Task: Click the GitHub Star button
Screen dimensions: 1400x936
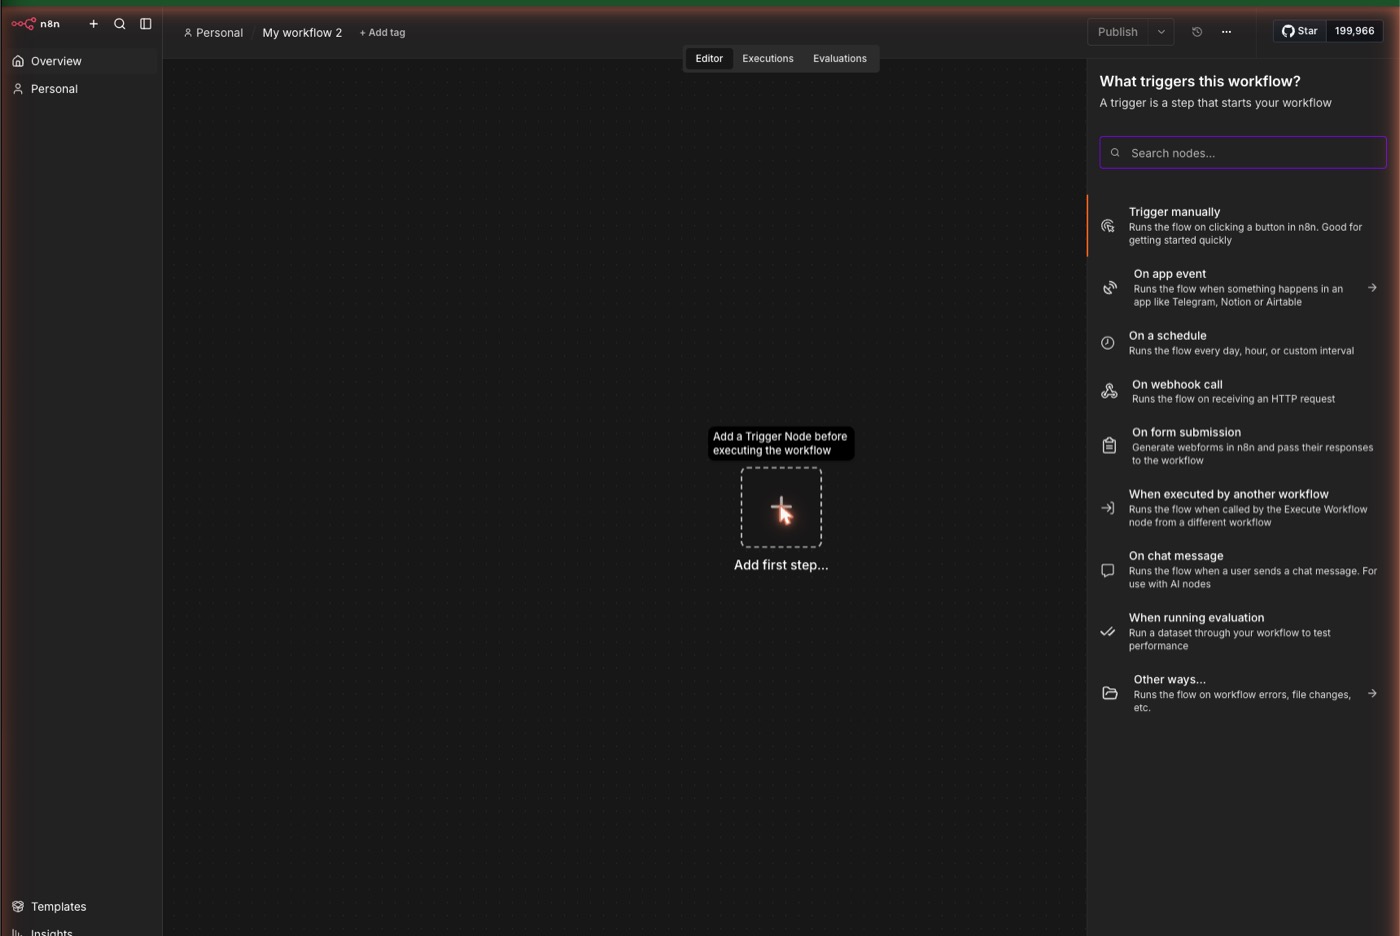Action: click(1300, 31)
